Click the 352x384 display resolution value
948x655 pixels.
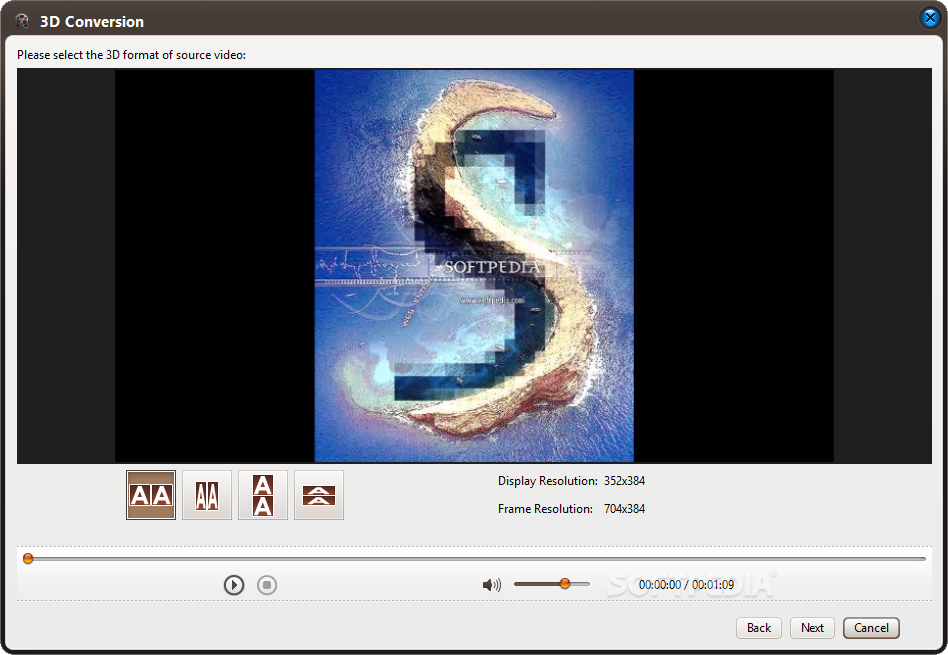(625, 481)
